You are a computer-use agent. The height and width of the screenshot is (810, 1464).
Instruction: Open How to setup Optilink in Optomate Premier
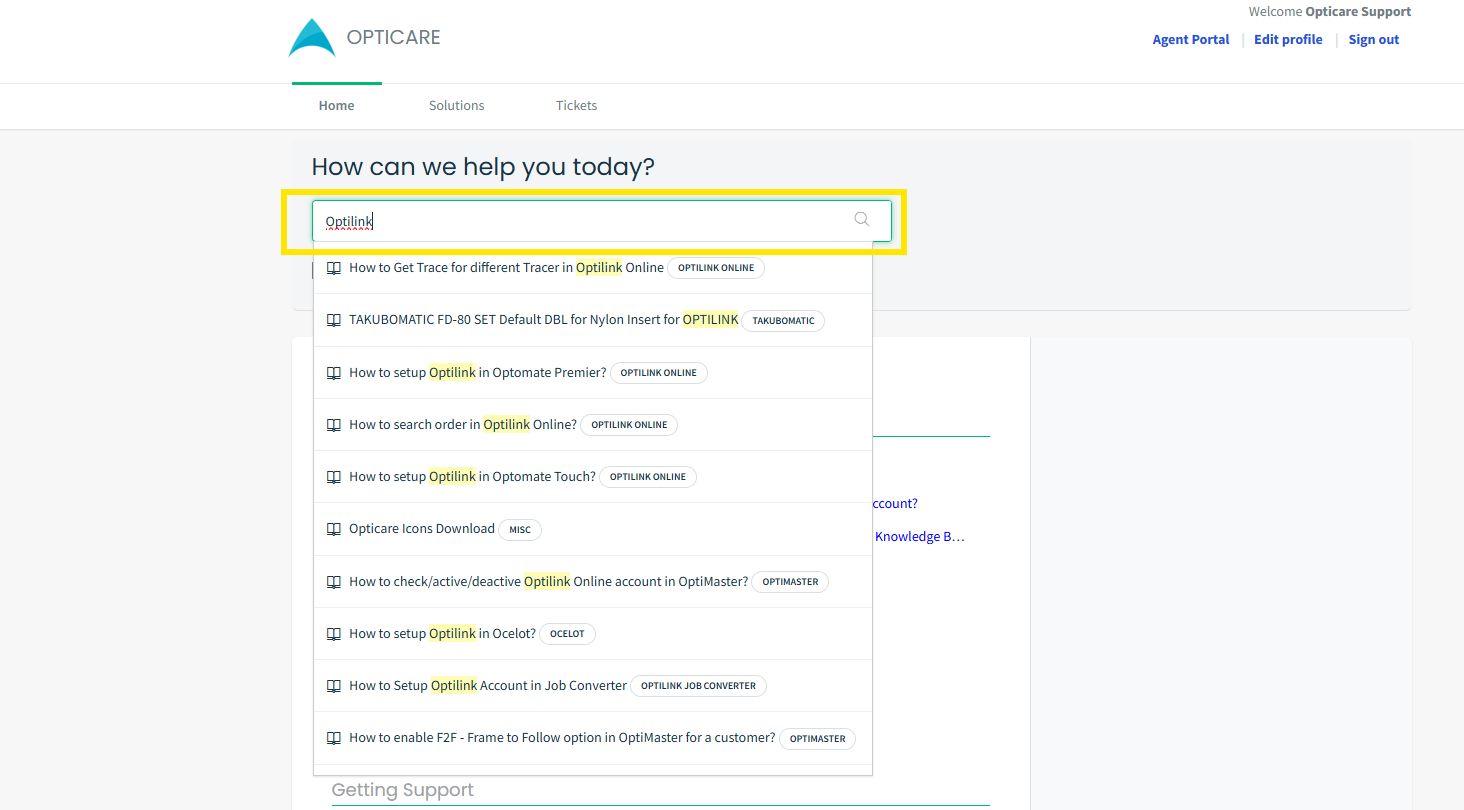pos(478,373)
